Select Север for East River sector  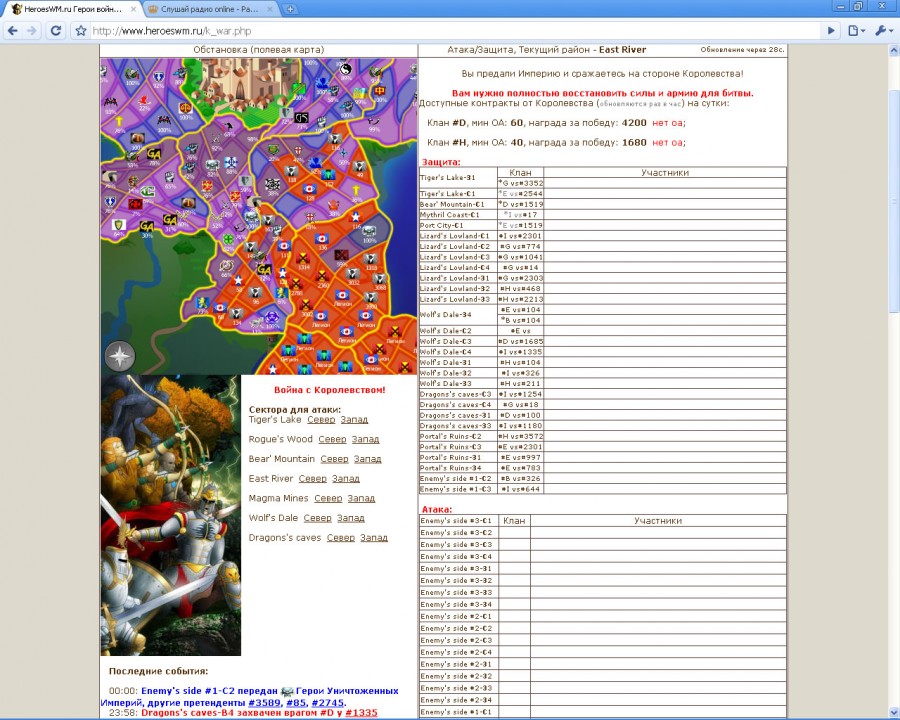tap(313, 478)
